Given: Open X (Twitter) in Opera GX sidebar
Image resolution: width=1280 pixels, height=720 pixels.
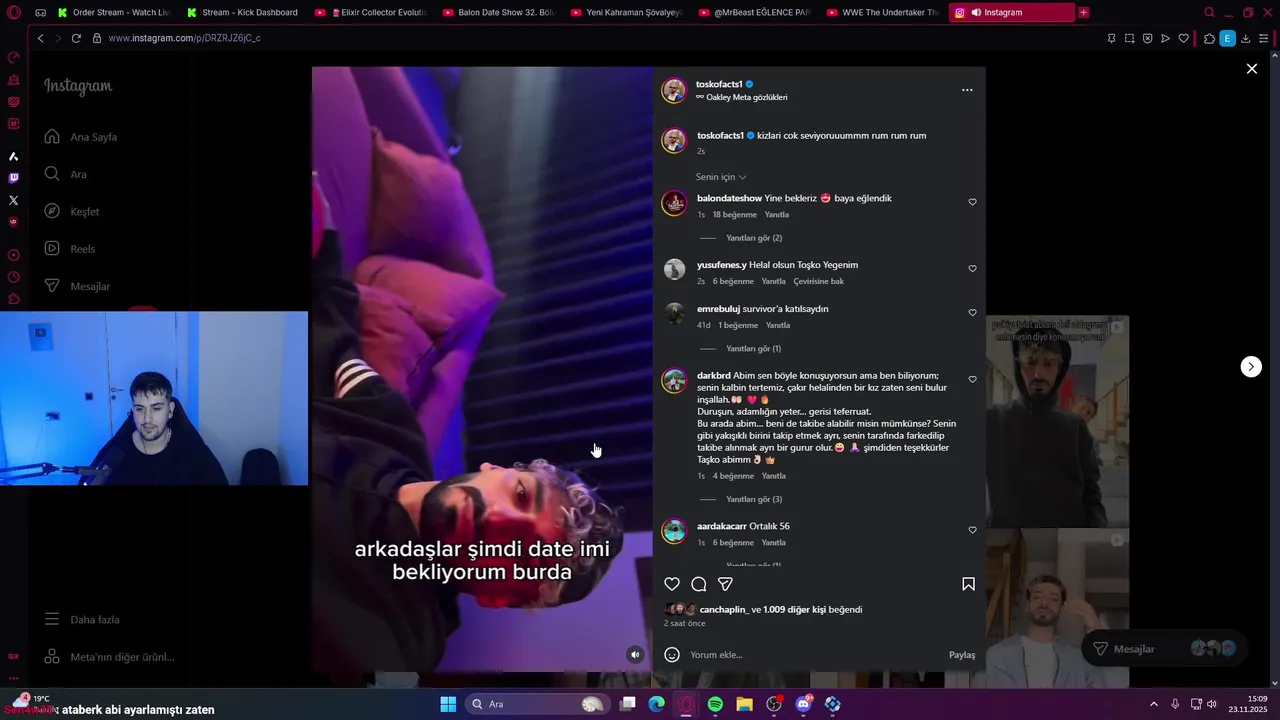Looking at the screenshot, I should coord(13,200).
